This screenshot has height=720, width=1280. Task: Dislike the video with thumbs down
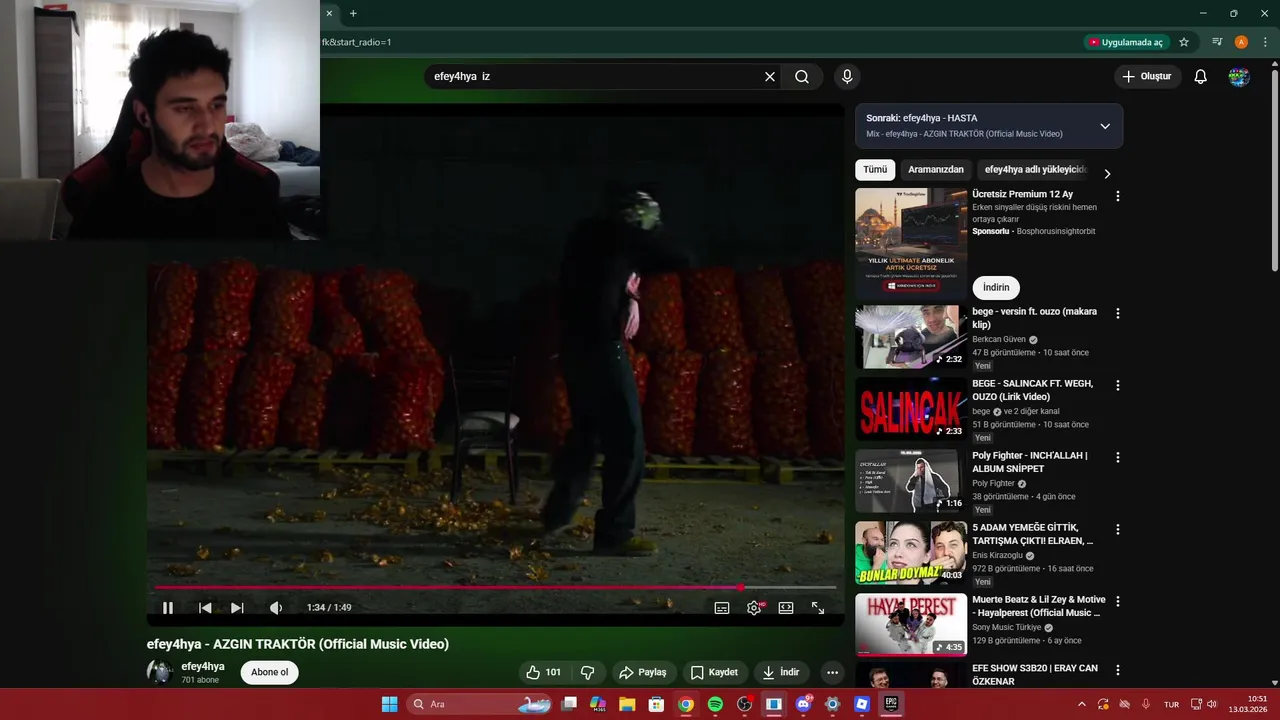[588, 673]
